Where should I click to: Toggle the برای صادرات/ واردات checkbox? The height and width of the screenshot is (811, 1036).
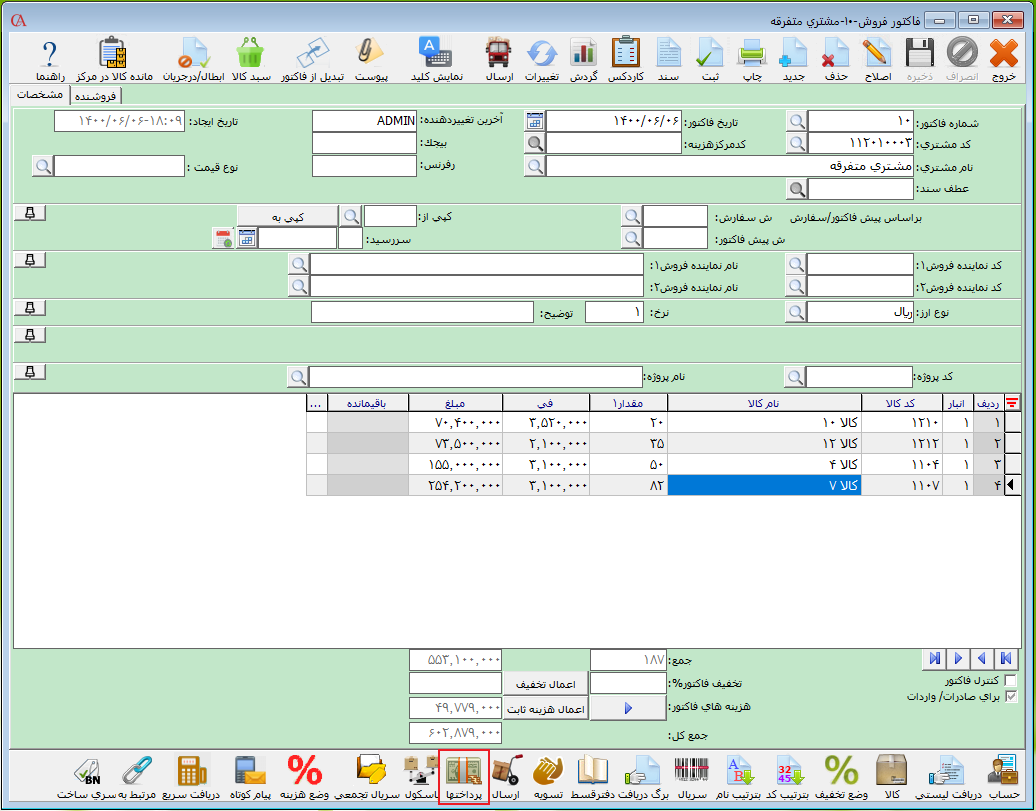(x=1009, y=697)
